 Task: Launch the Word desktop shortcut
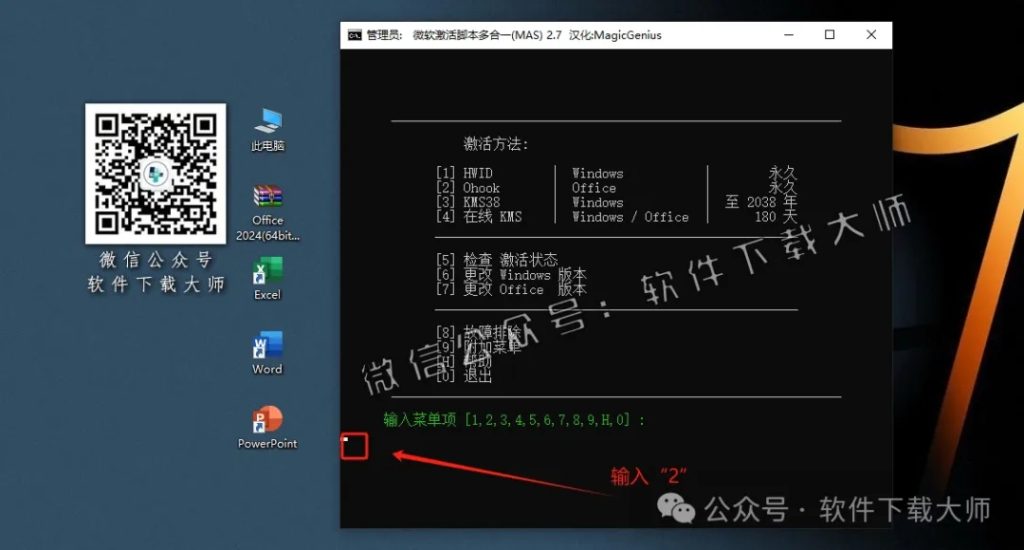(268, 353)
